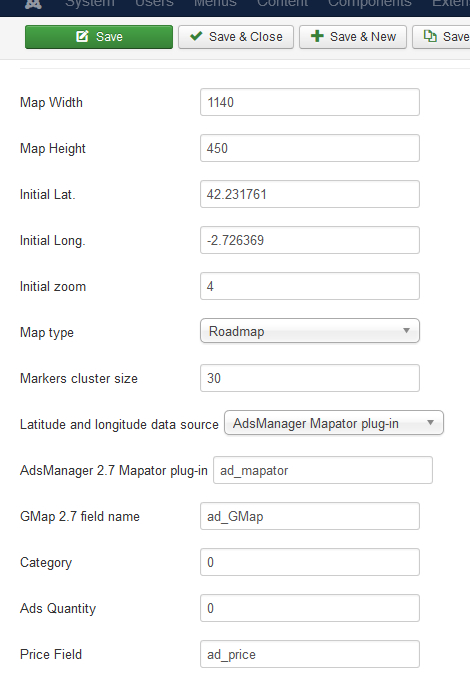Viewport: 470px width, 678px height.
Task: Open the Components menu
Action: pos(370,3)
